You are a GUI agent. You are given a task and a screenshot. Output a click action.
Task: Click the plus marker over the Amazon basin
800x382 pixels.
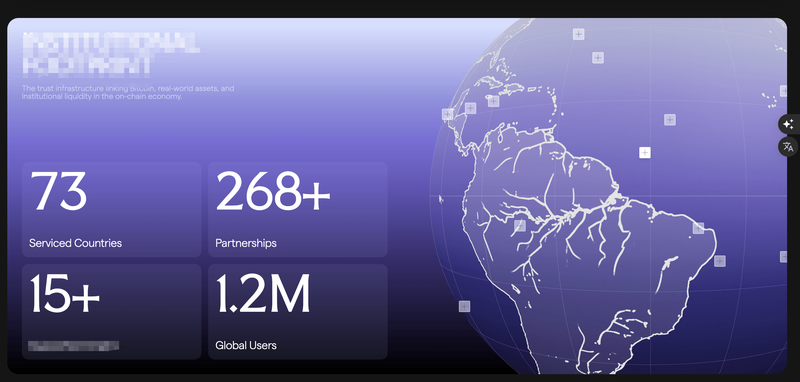click(x=519, y=225)
